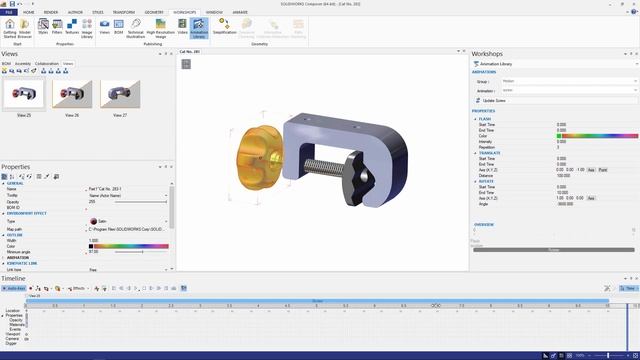Collapse the TRANSLATE properties group

click(x=476, y=153)
